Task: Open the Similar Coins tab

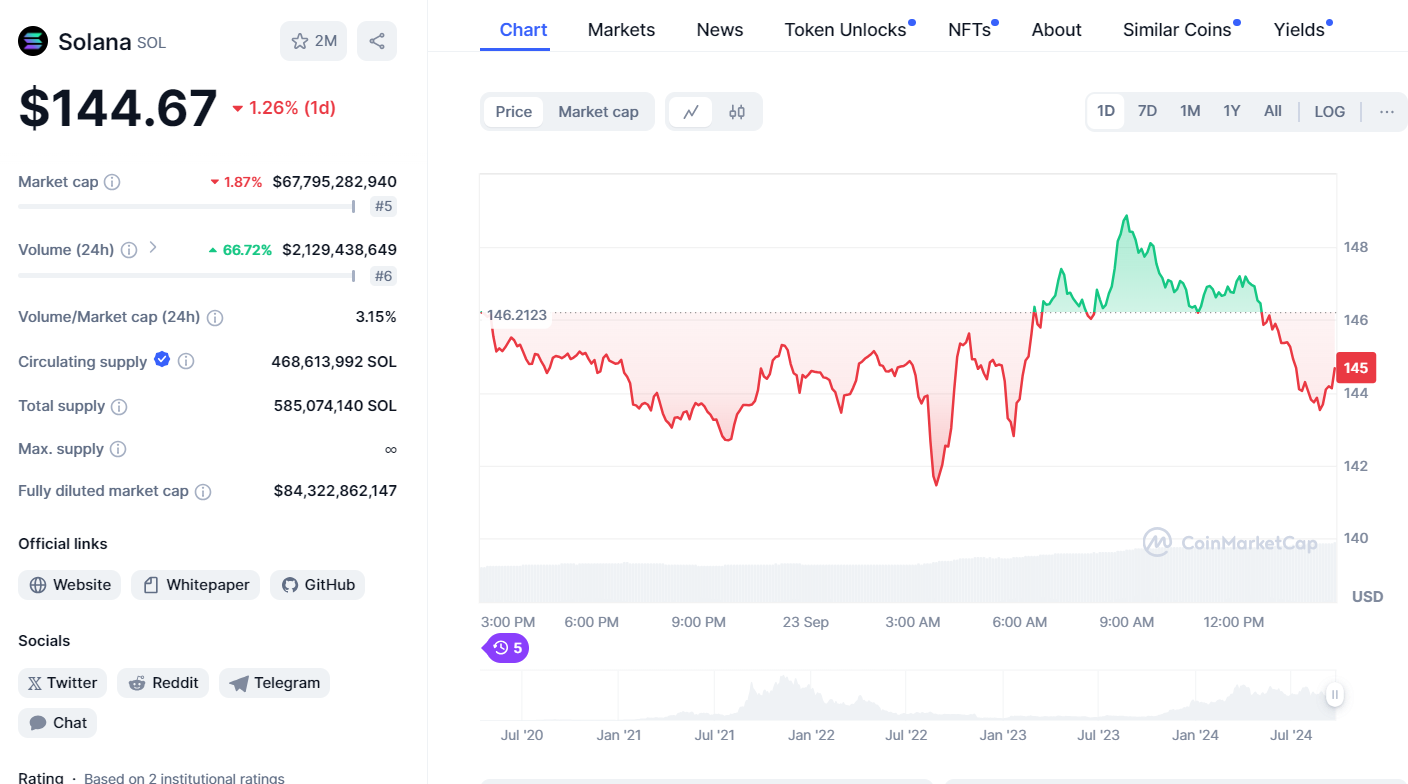Action: tap(1178, 30)
